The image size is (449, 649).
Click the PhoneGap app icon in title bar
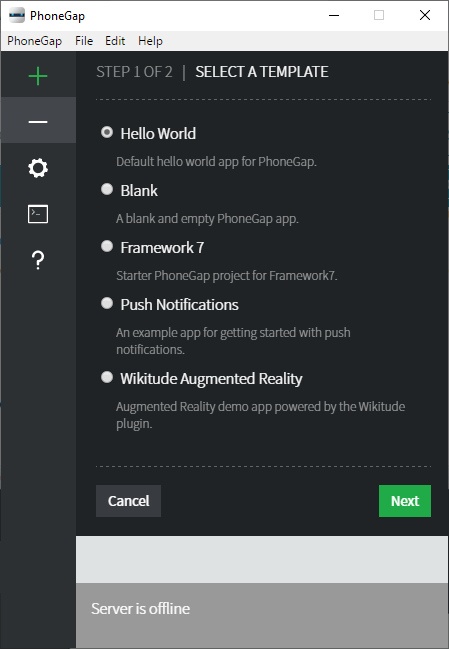click(17, 16)
